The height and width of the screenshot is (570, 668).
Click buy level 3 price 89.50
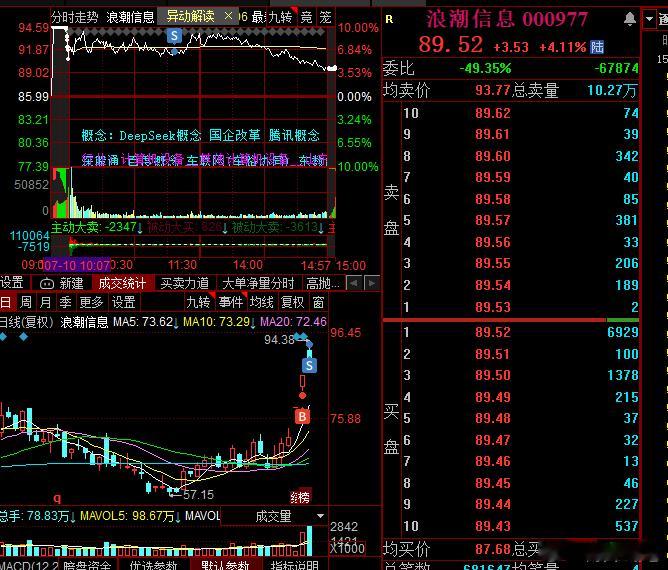pos(493,375)
